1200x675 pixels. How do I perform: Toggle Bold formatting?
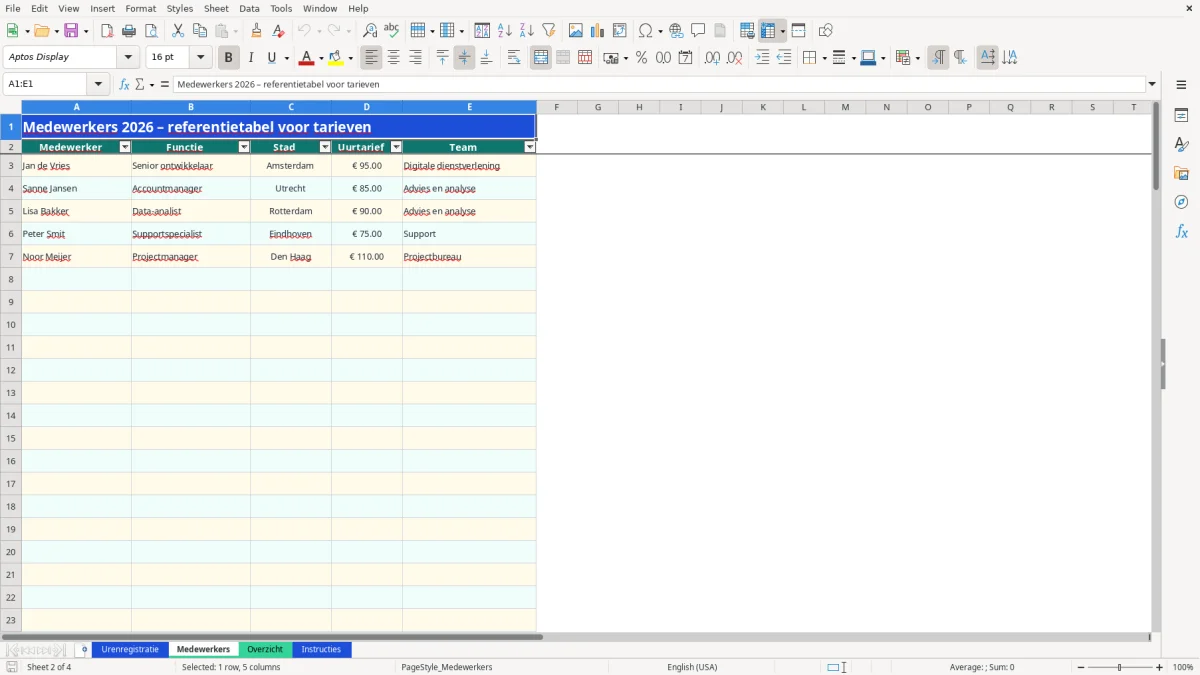(x=228, y=58)
